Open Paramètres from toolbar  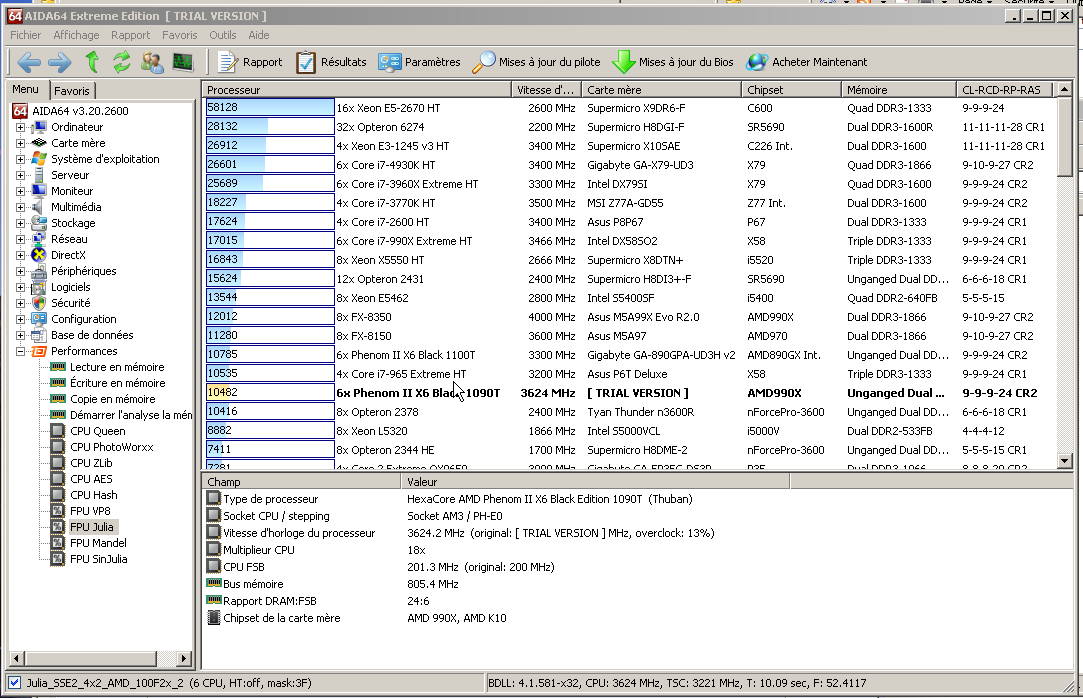click(x=419, y=62)
